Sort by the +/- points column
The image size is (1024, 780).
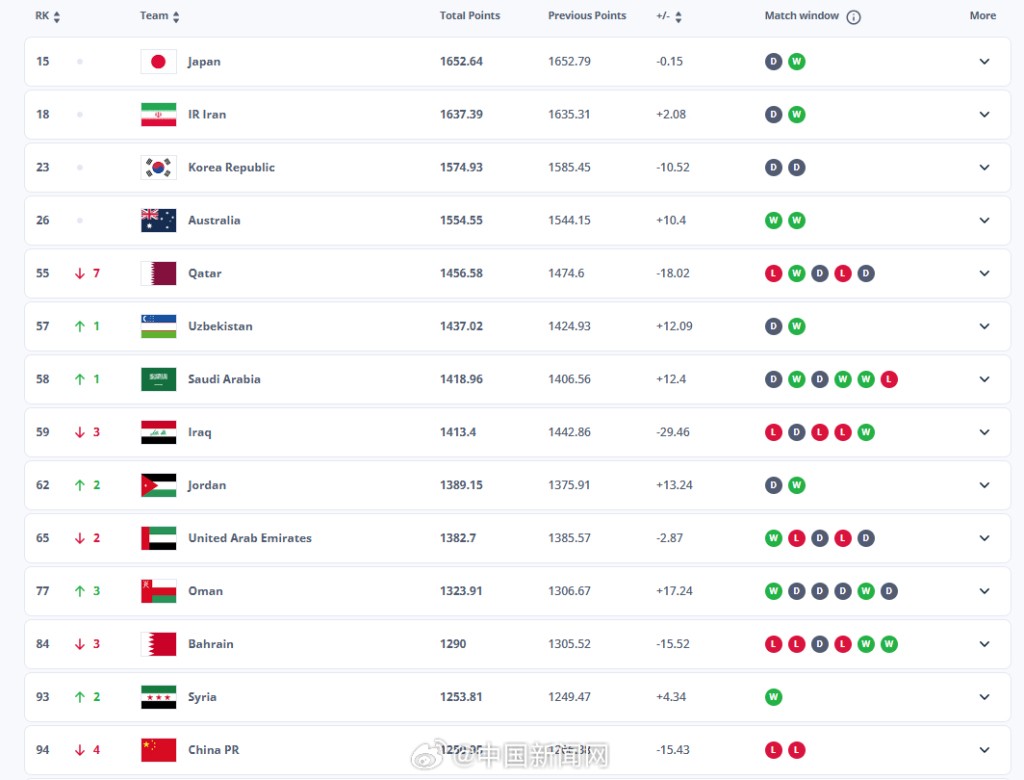[x=669, y=17]
